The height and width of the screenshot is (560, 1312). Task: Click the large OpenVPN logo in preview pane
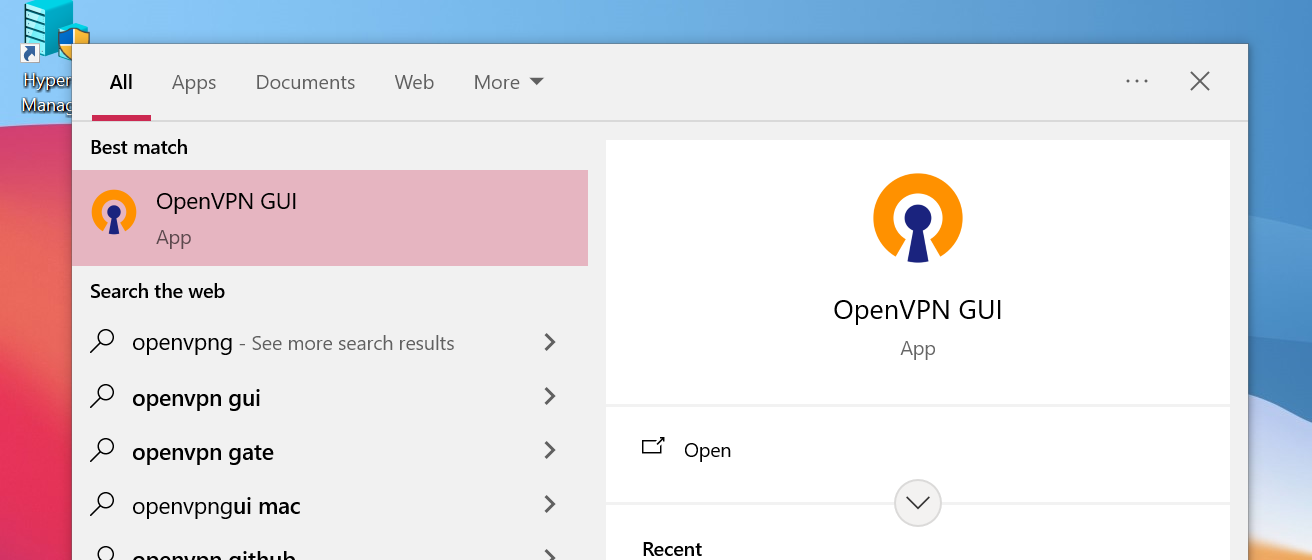point(917,218)
